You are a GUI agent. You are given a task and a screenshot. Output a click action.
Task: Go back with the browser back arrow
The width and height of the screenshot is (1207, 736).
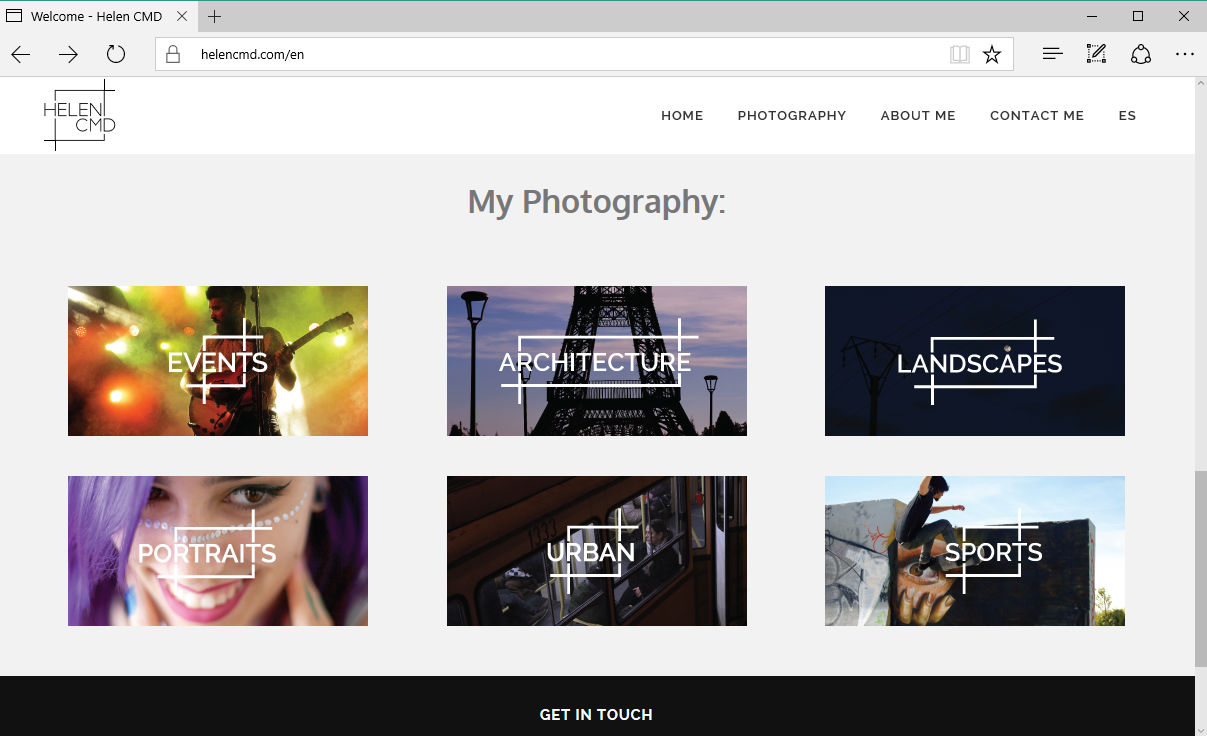click(21, 55)
